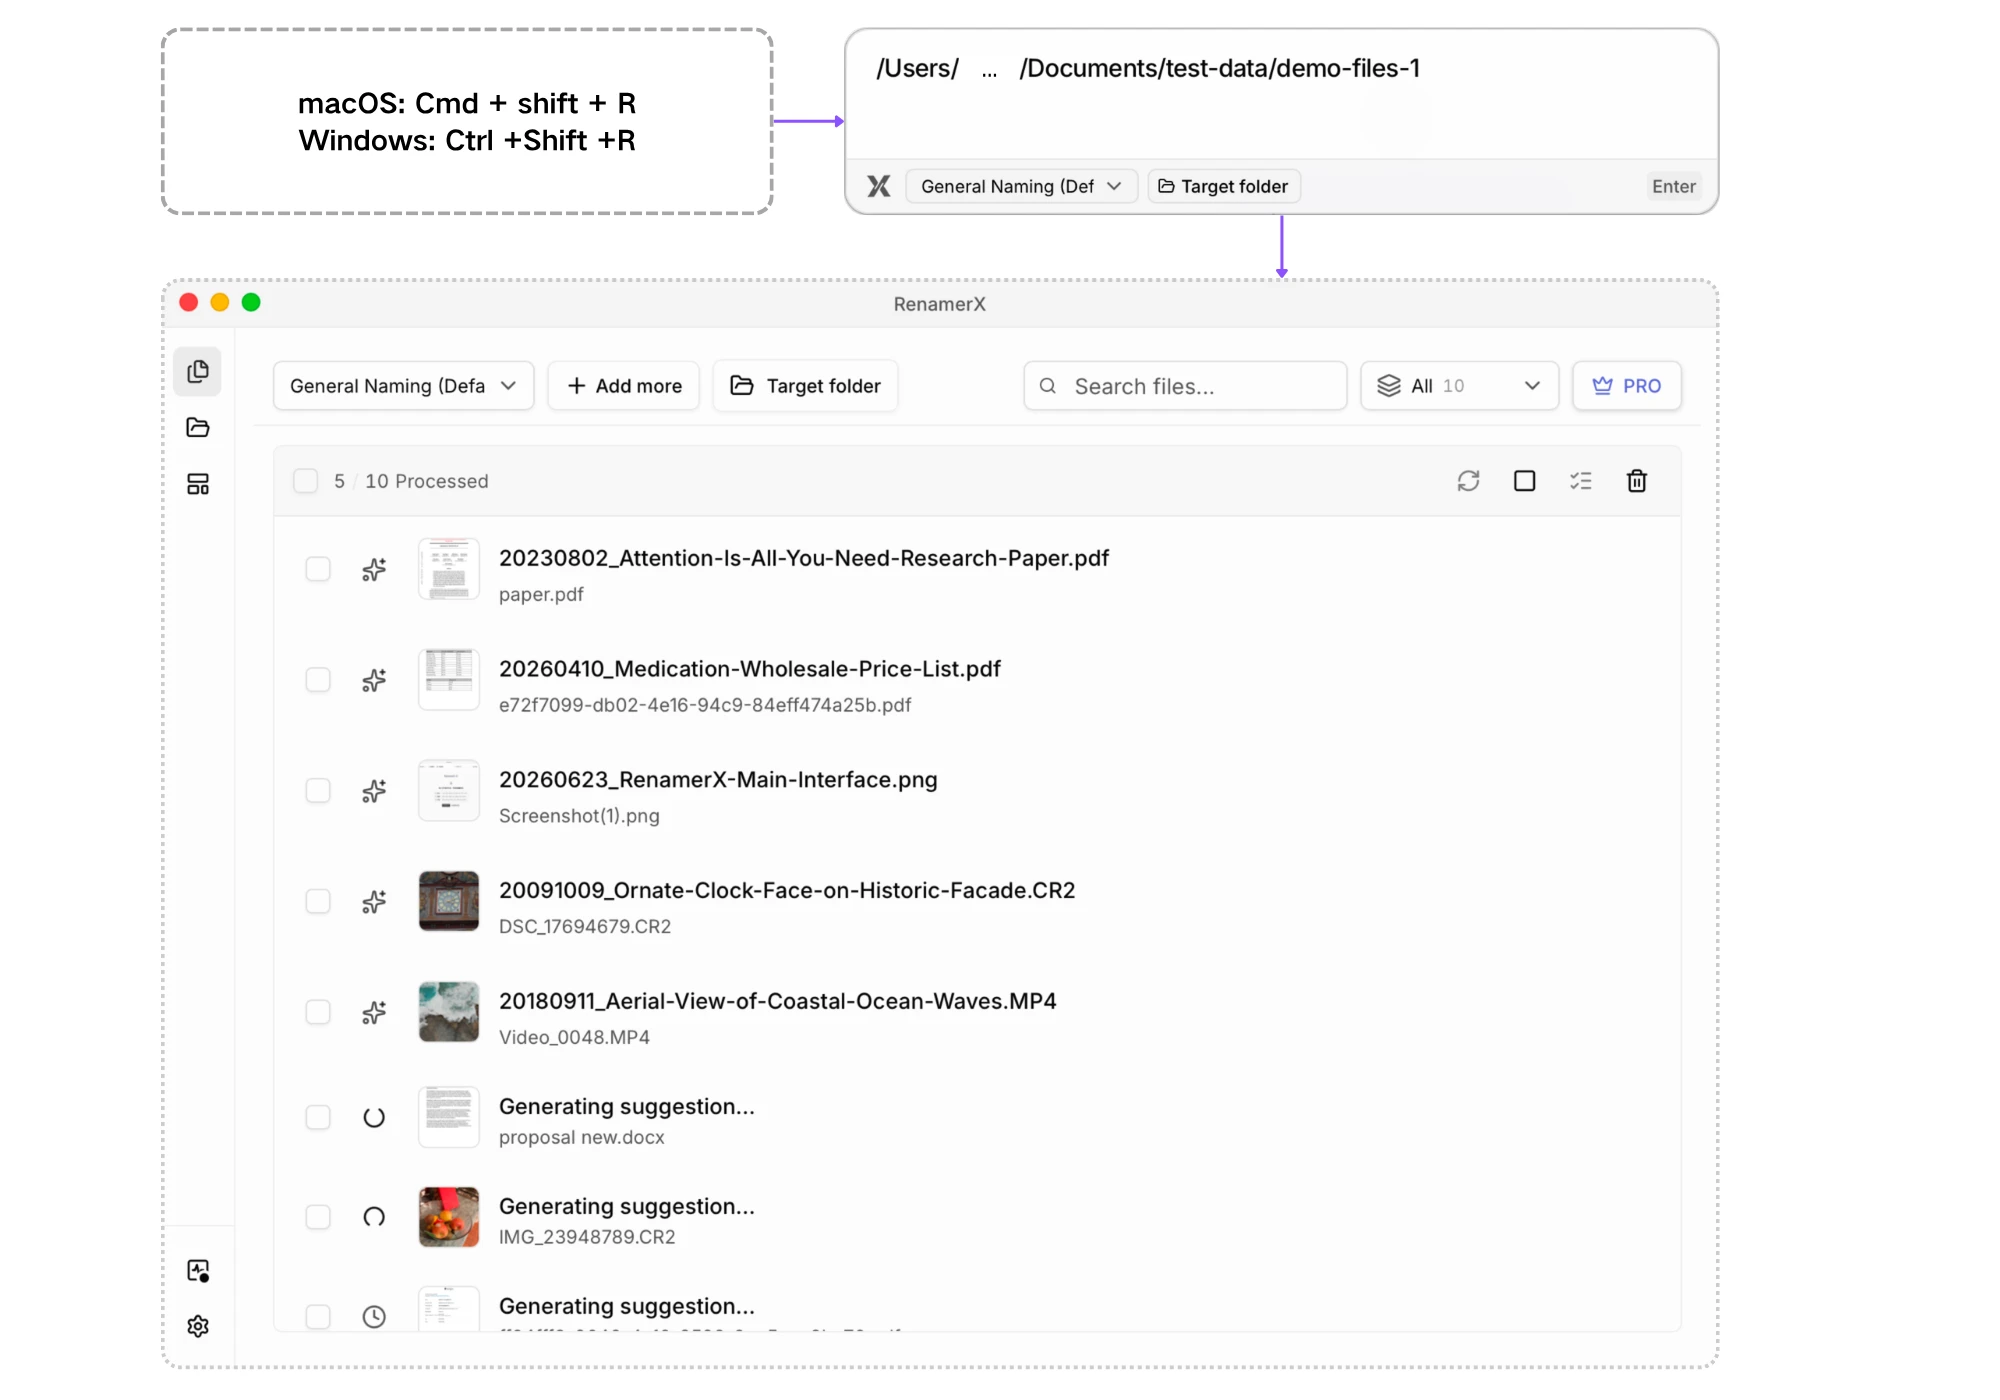Open settings gear in sidebar
2000x1400 pixels.
[x=198, y=1326]
